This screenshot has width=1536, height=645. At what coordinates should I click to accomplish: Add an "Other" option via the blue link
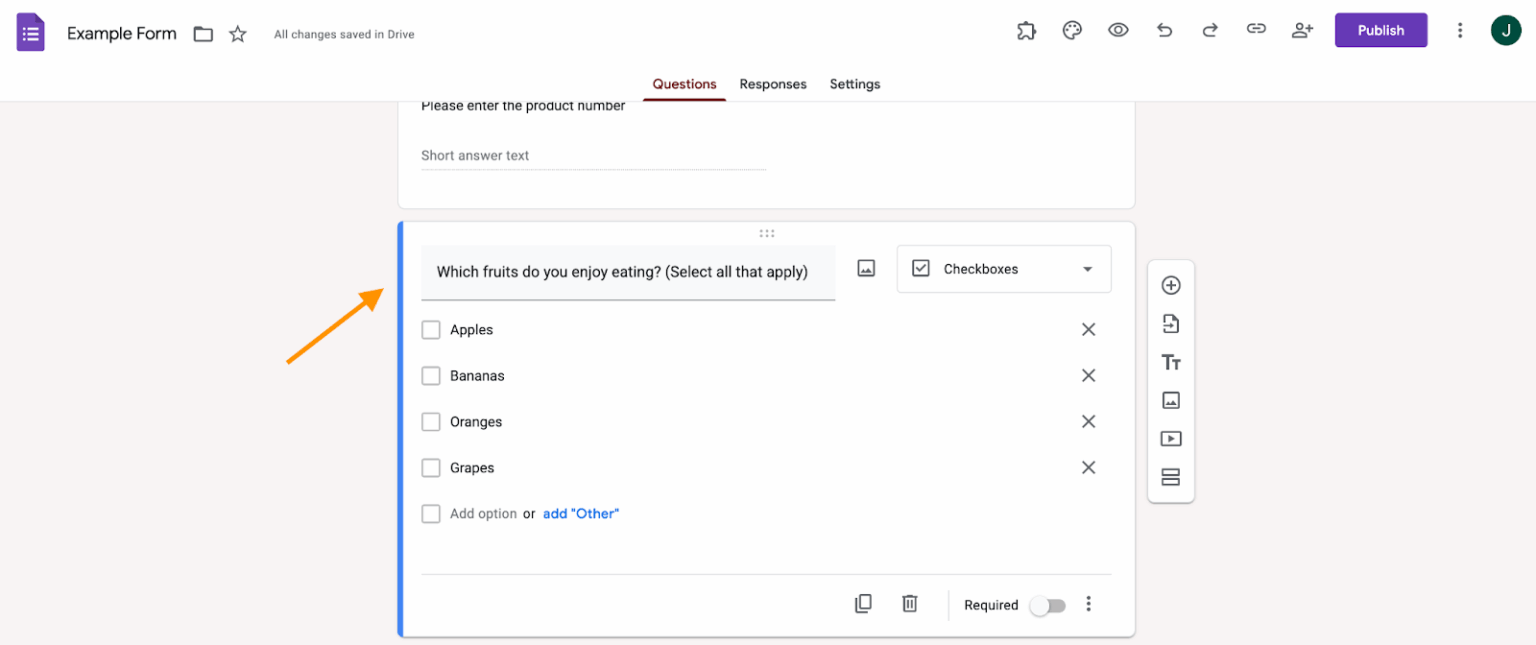[581, 513]
